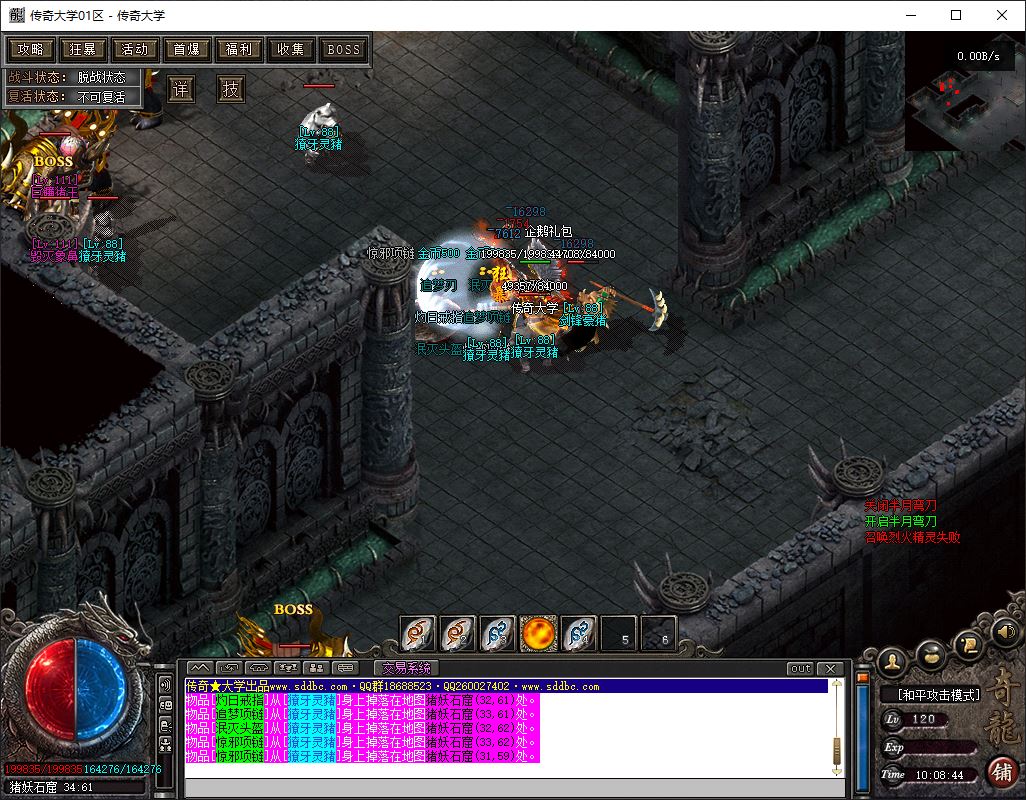Click the 技 skills icon

click(231, 89)
